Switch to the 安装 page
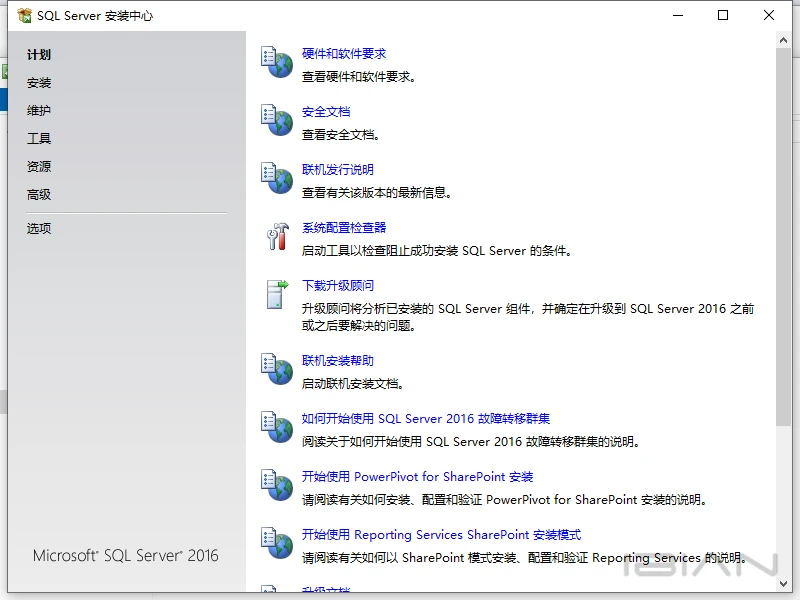This screenshot has width=800, height=600. (x=39, y=83)
